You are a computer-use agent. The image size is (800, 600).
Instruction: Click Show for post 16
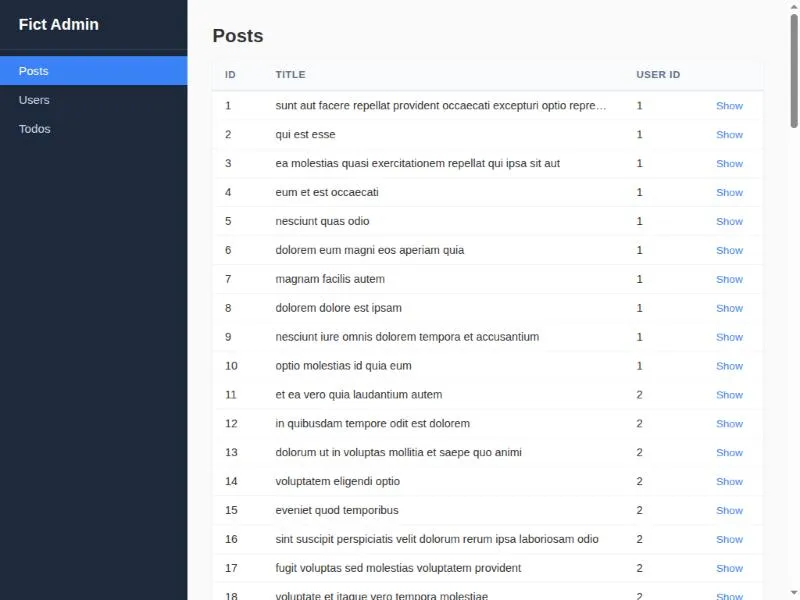coord(729,539)
